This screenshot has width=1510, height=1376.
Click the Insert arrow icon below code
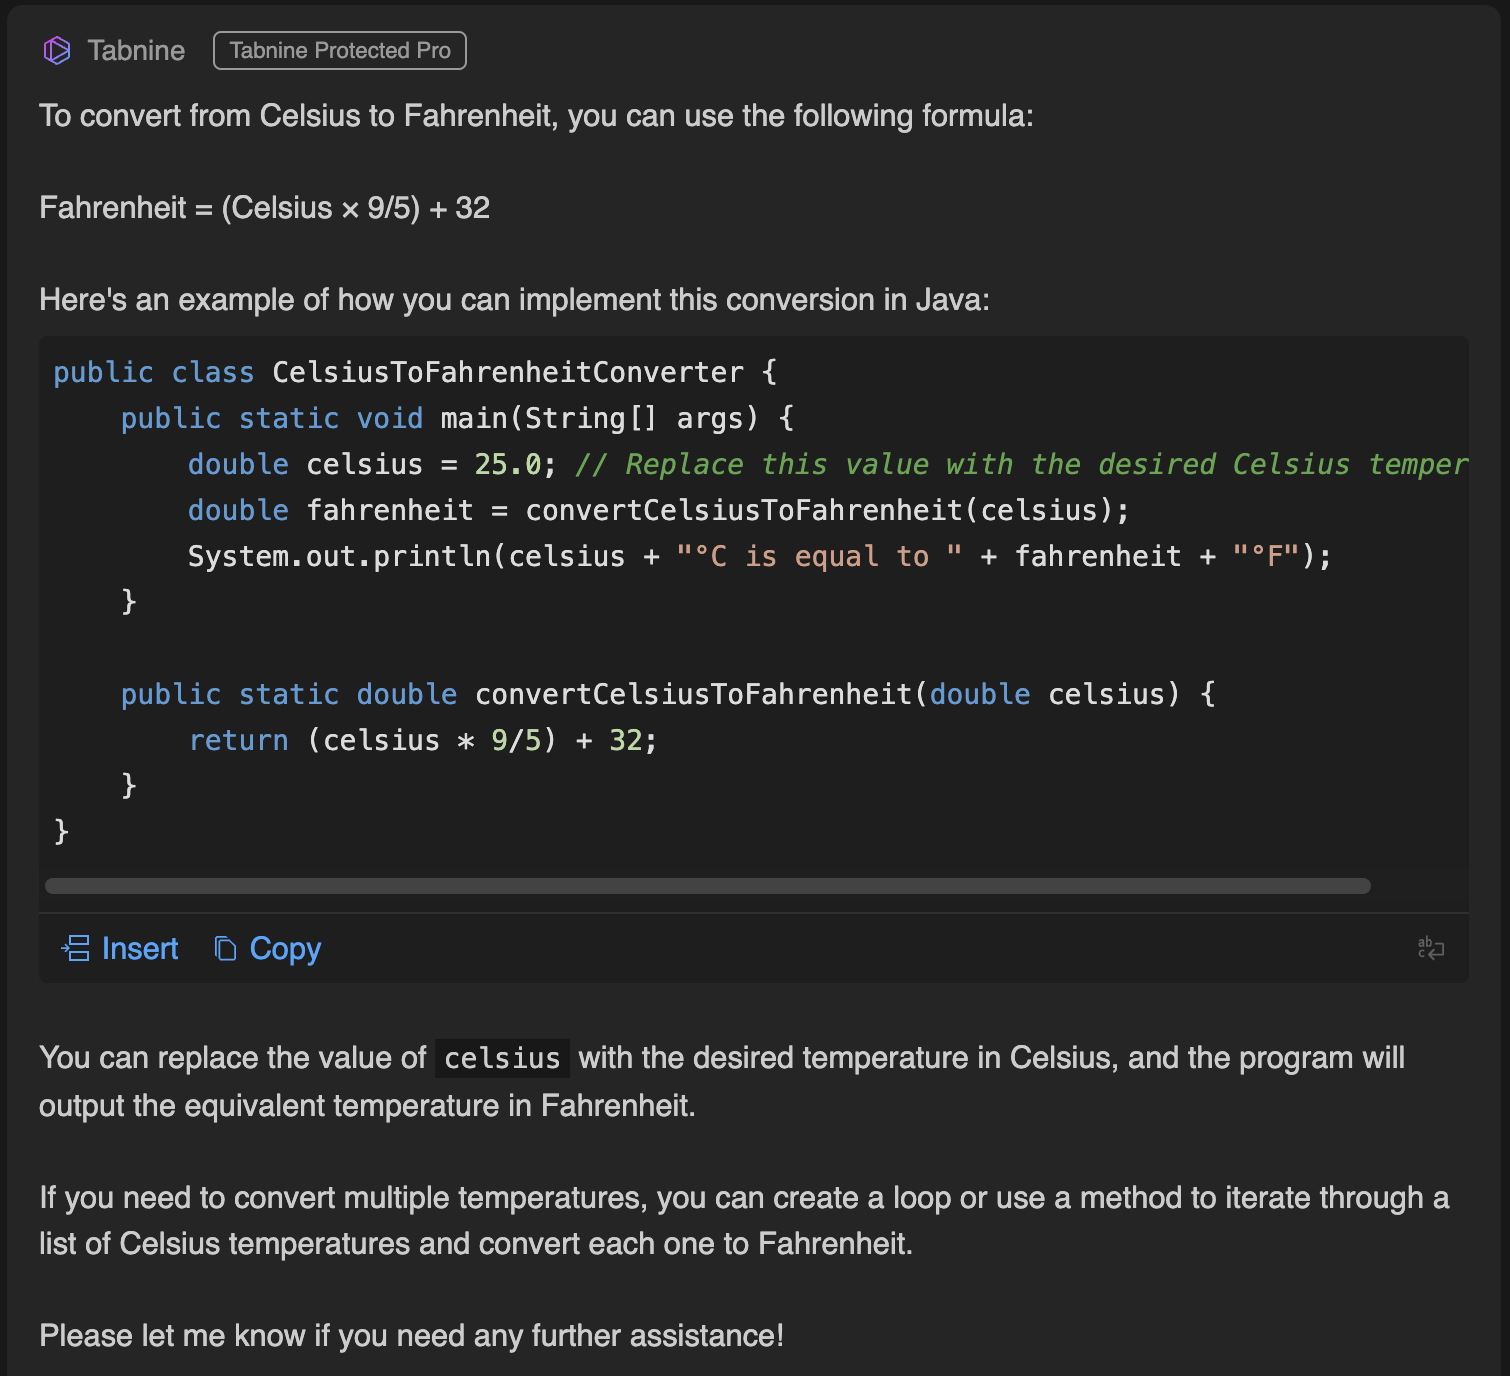(x=76, y=948)
